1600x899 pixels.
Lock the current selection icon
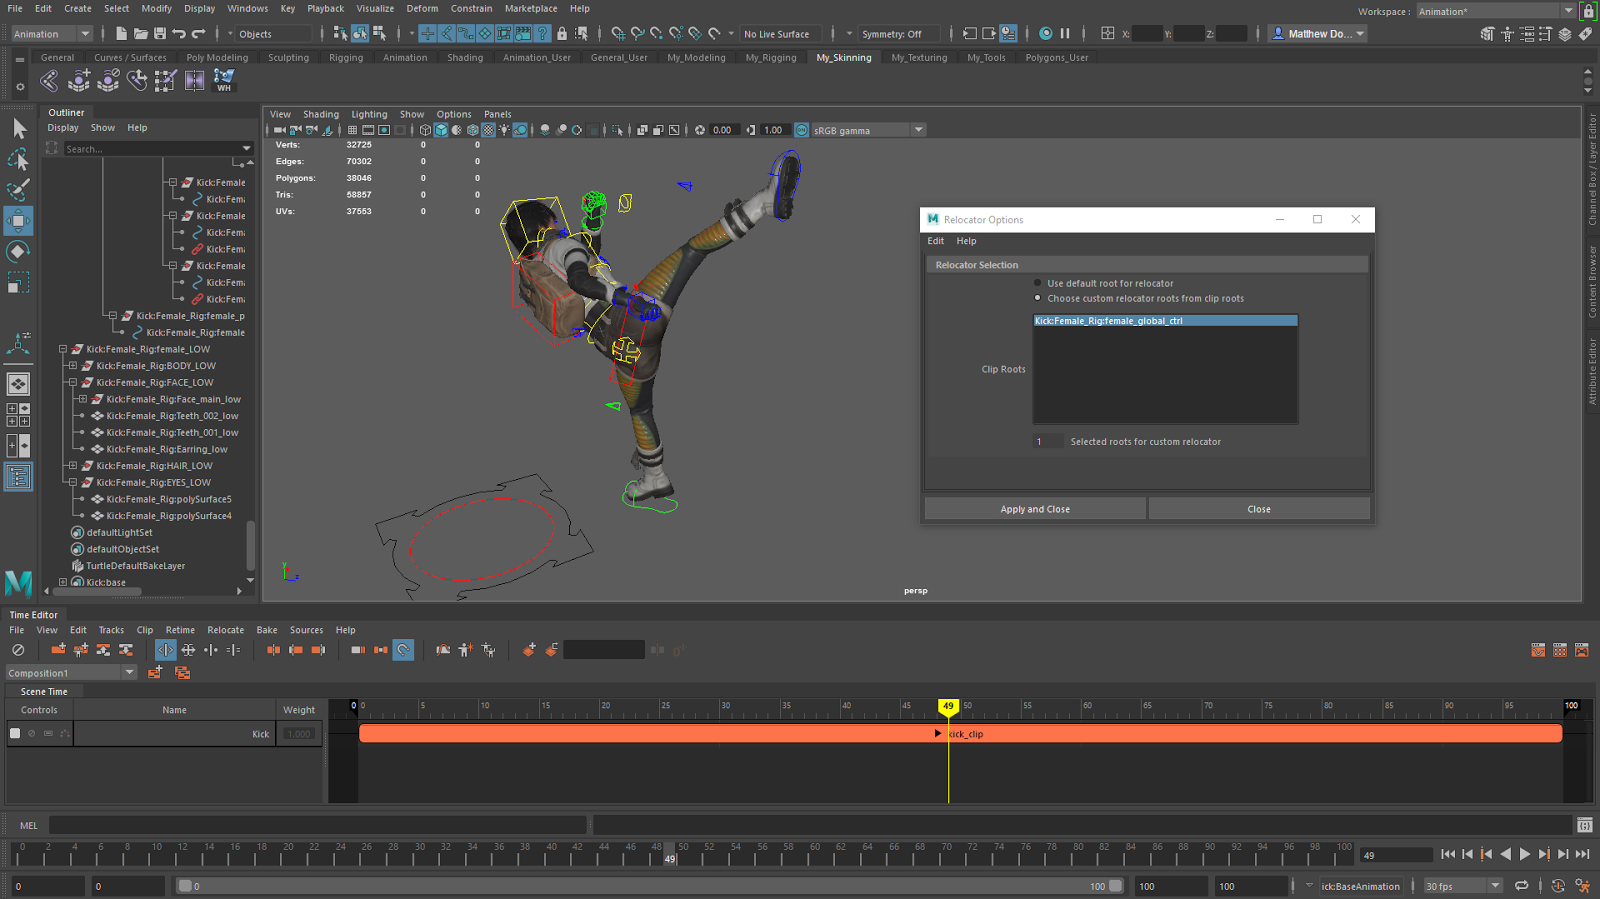coord(562,34)
